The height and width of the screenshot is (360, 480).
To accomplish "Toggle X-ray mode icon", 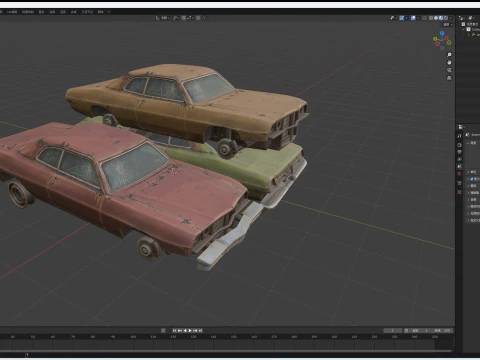I will click(424, 18).
